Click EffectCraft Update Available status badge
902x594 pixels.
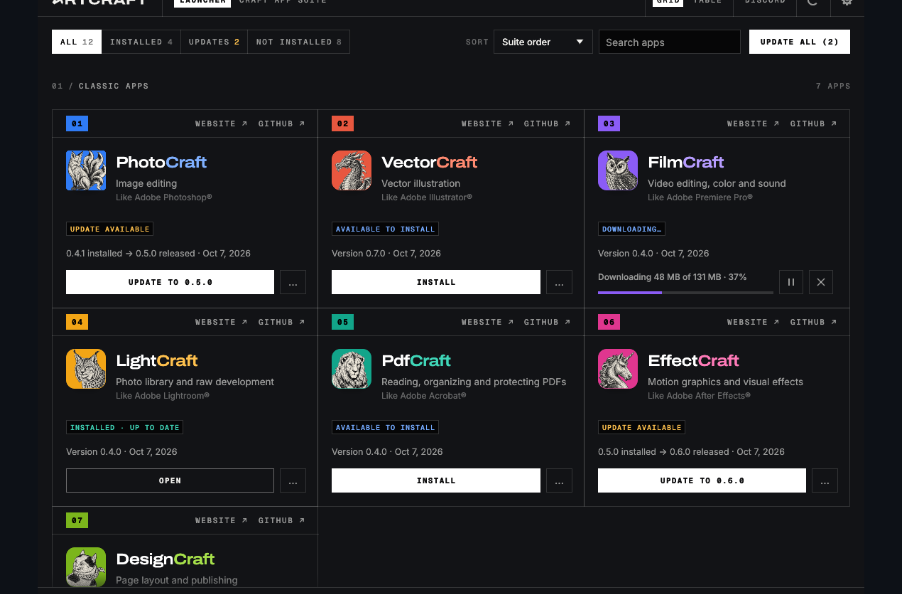(x=641, y=427)
